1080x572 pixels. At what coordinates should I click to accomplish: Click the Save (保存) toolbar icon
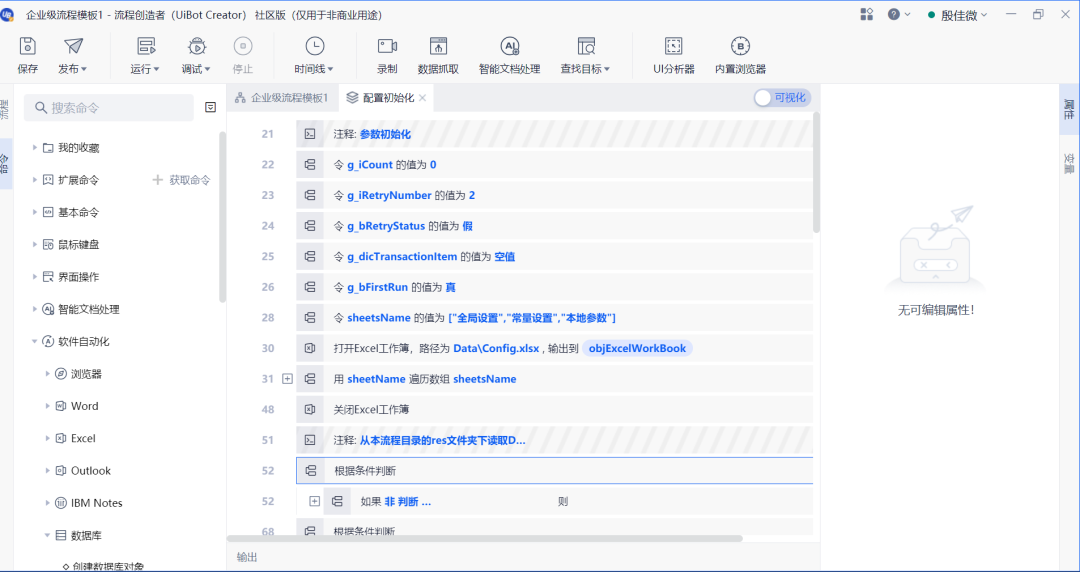tap(28, 46)
